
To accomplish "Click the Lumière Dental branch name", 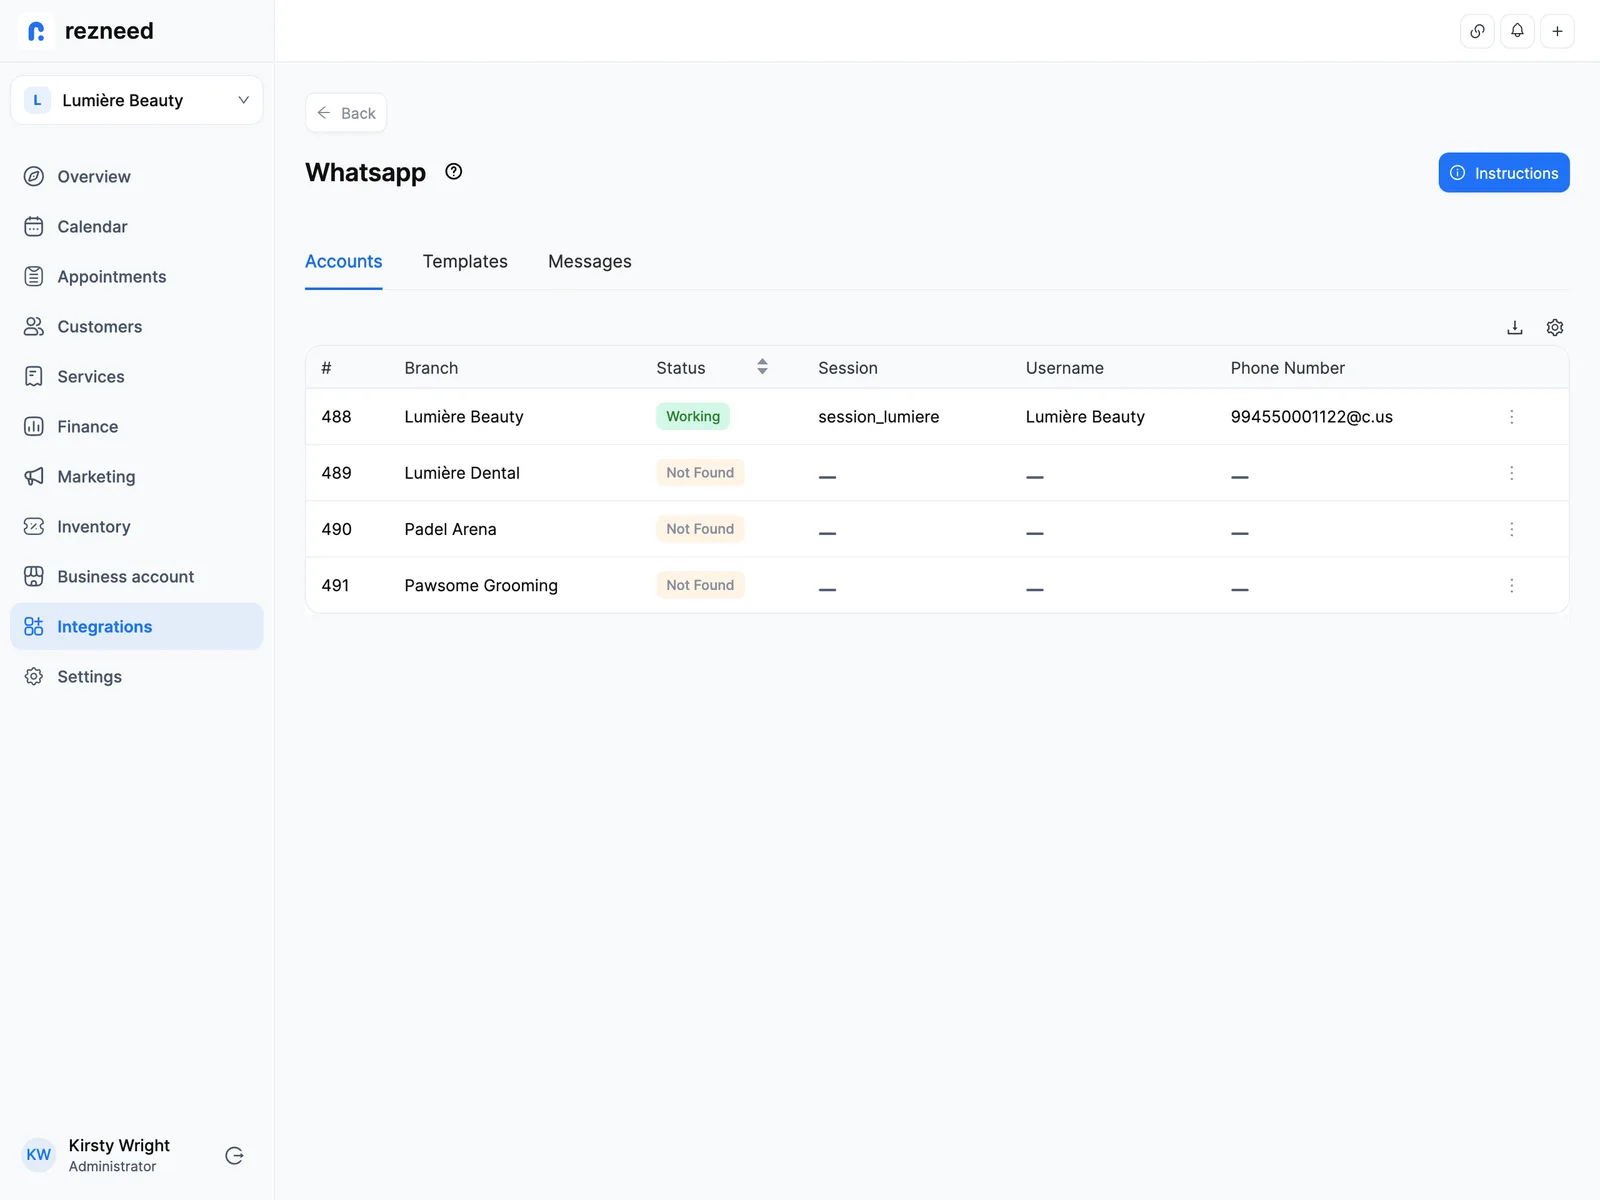I will (462, 473).
